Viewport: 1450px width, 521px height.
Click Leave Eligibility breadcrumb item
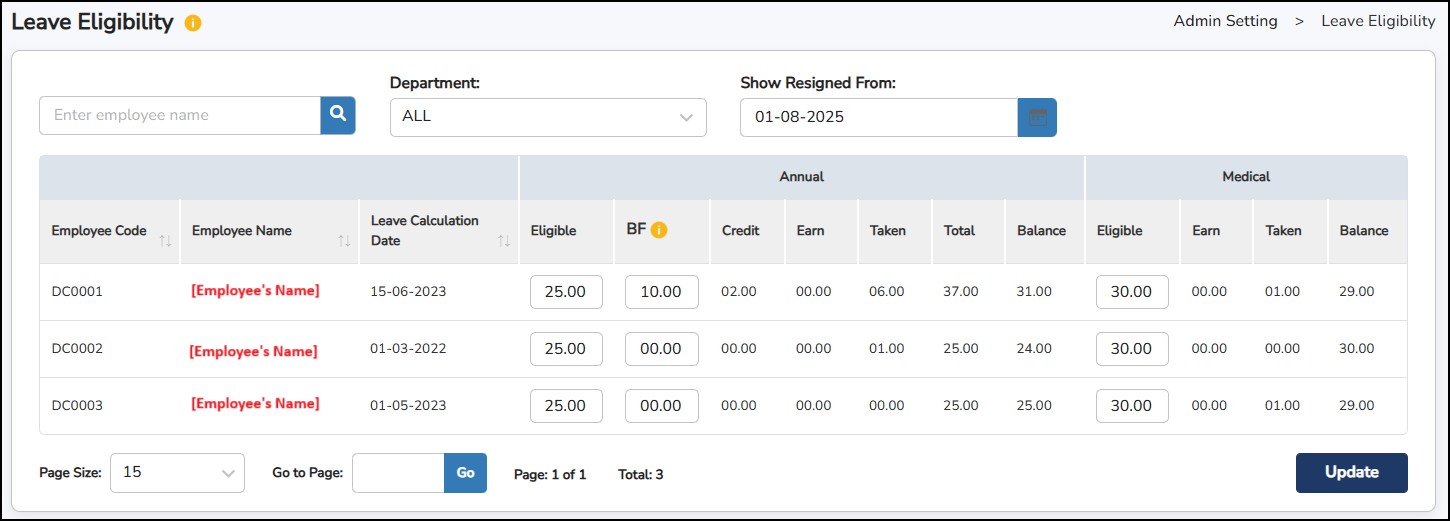[1378, 21]
